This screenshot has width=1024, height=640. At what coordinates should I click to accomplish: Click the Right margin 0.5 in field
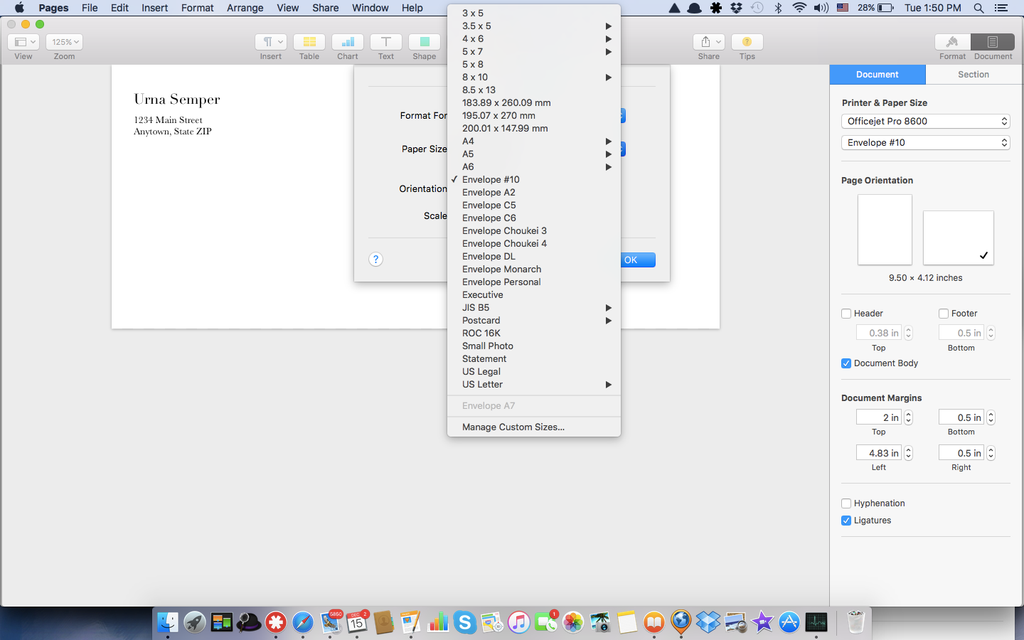961,453
